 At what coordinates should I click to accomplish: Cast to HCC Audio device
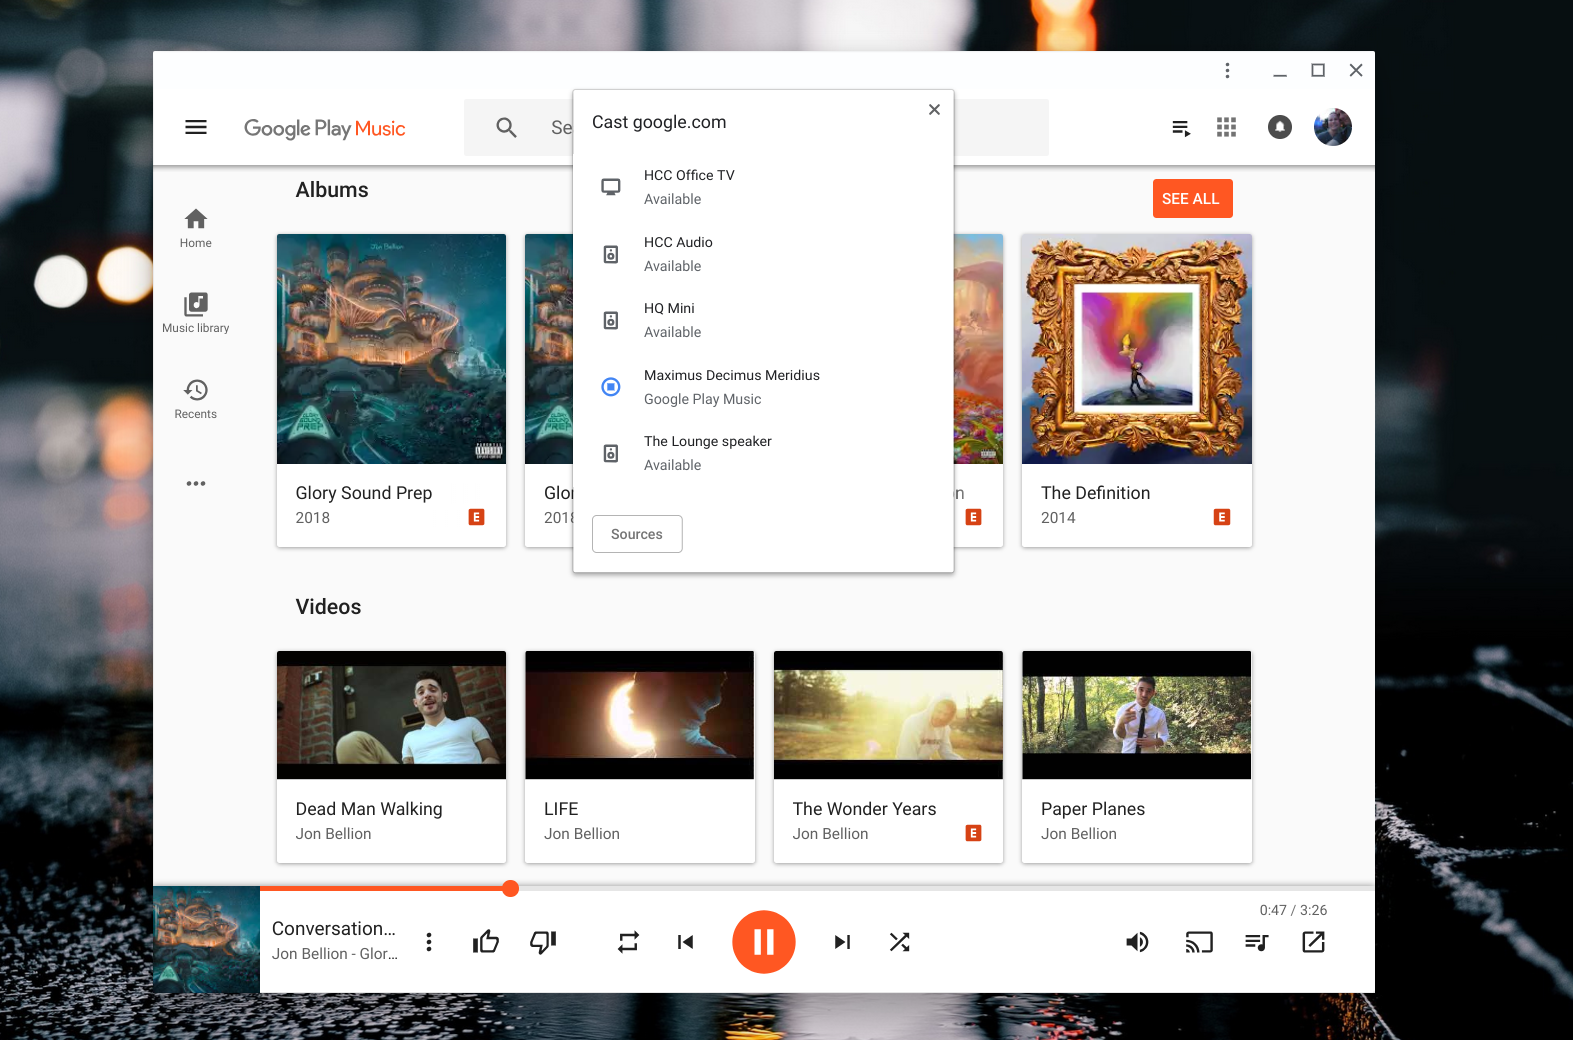point(763,254)
